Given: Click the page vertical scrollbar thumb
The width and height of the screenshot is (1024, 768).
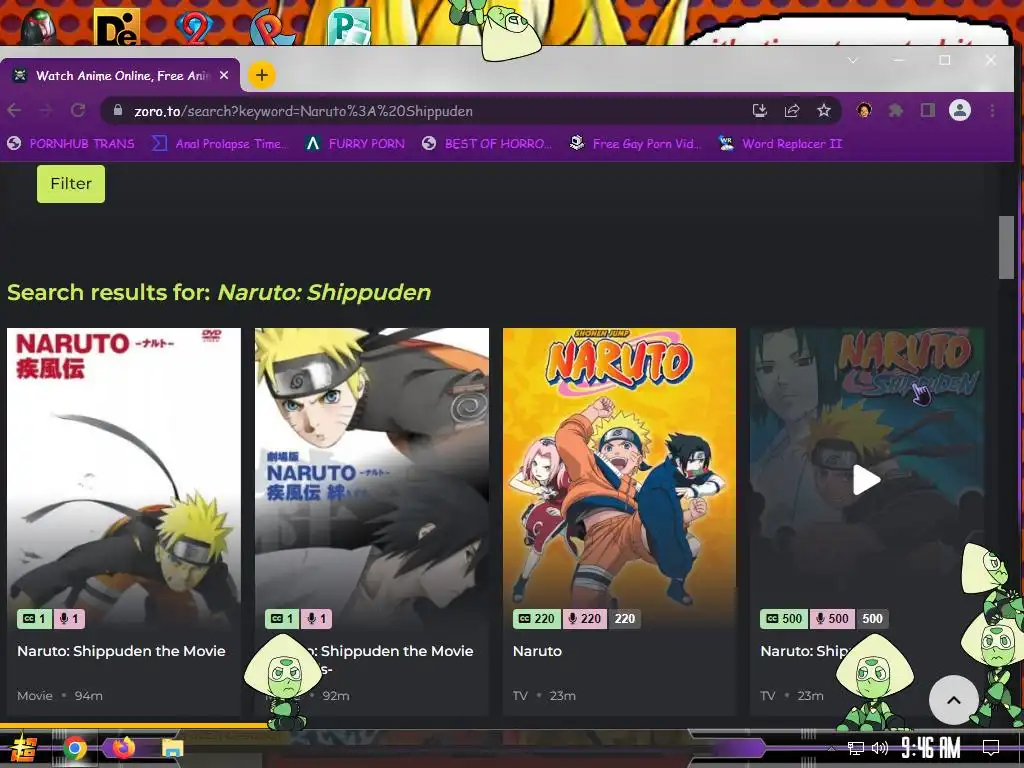Looking at the screenshot, I should point(1006,247).
